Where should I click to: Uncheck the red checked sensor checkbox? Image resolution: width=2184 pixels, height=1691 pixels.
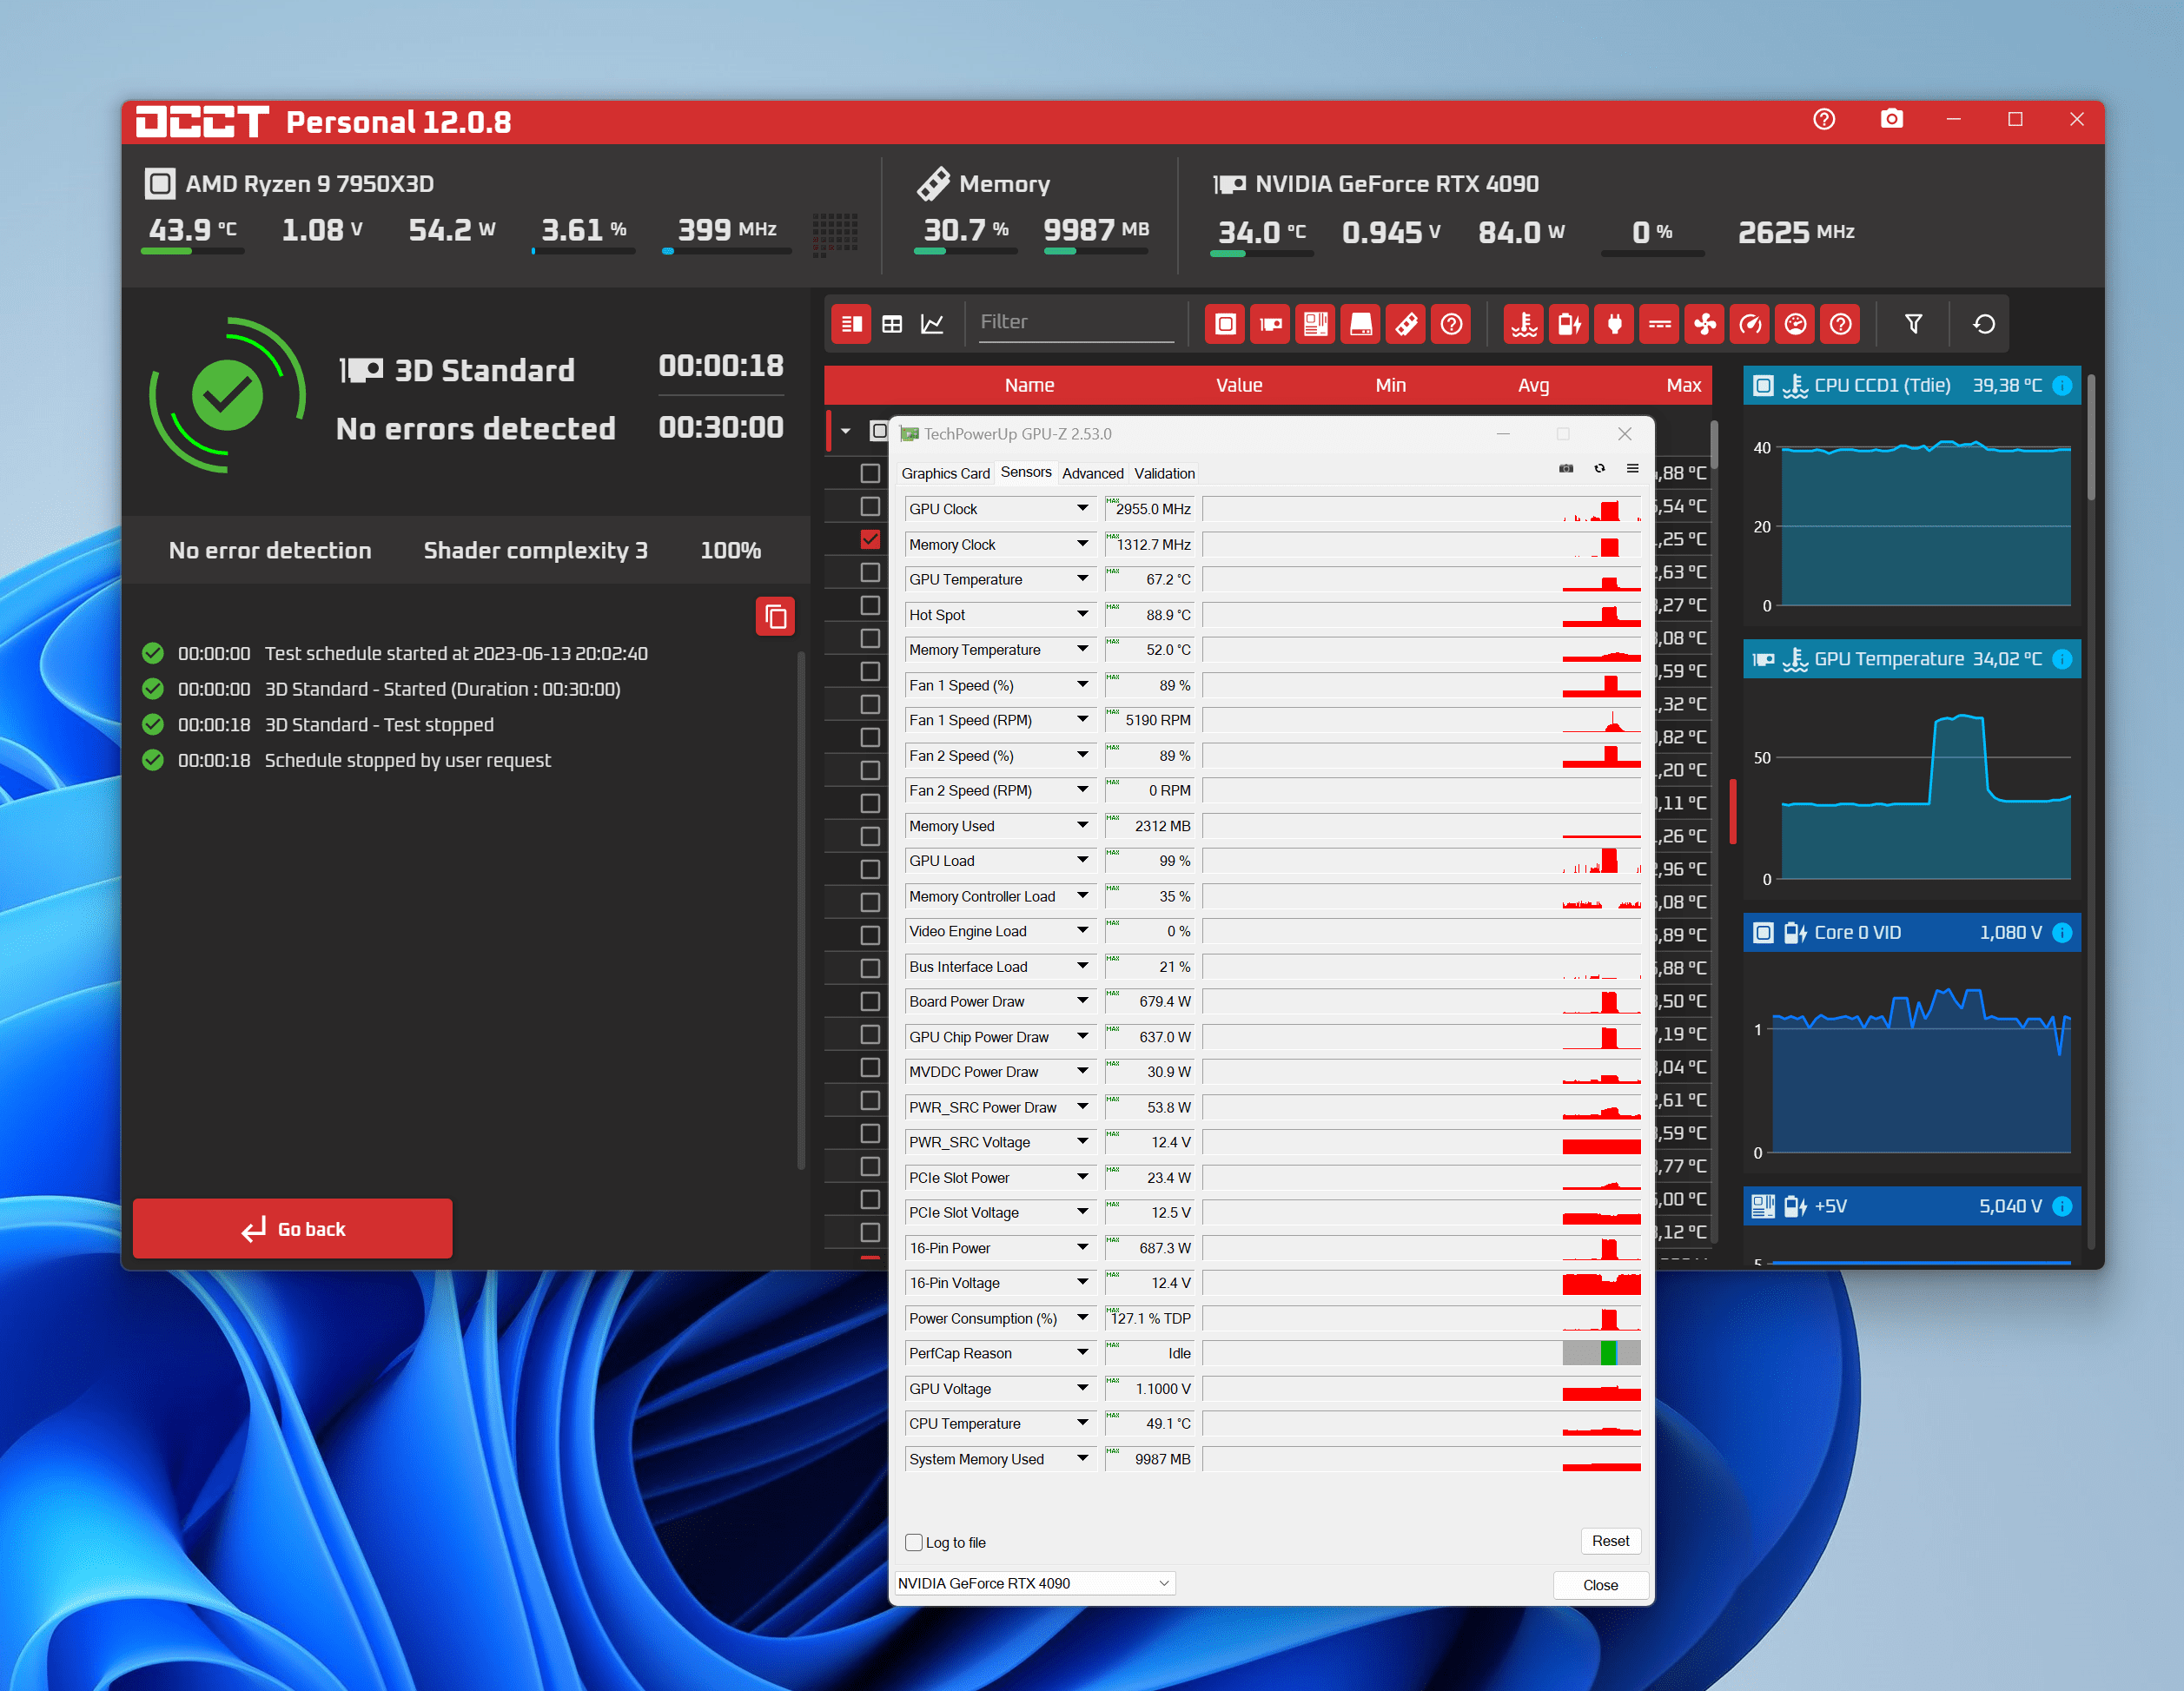[870, 539]
